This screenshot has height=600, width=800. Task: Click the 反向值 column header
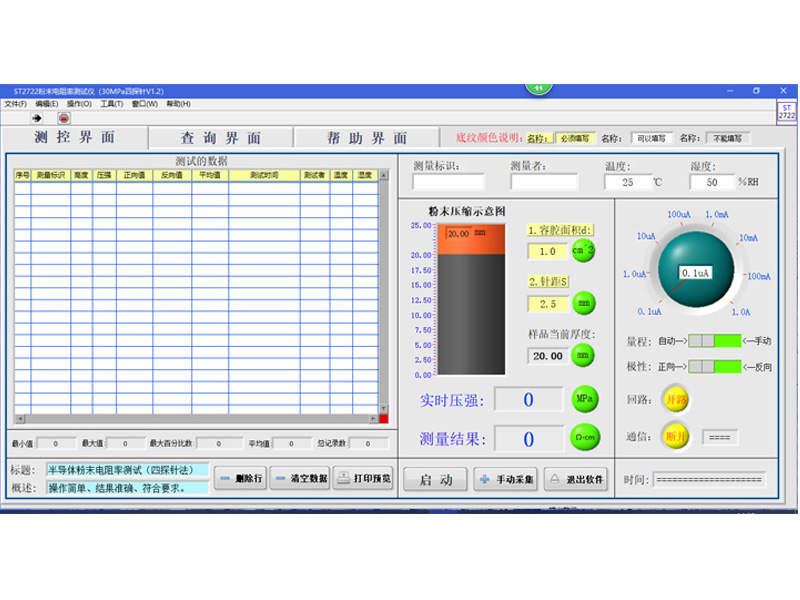click(172, 176)
